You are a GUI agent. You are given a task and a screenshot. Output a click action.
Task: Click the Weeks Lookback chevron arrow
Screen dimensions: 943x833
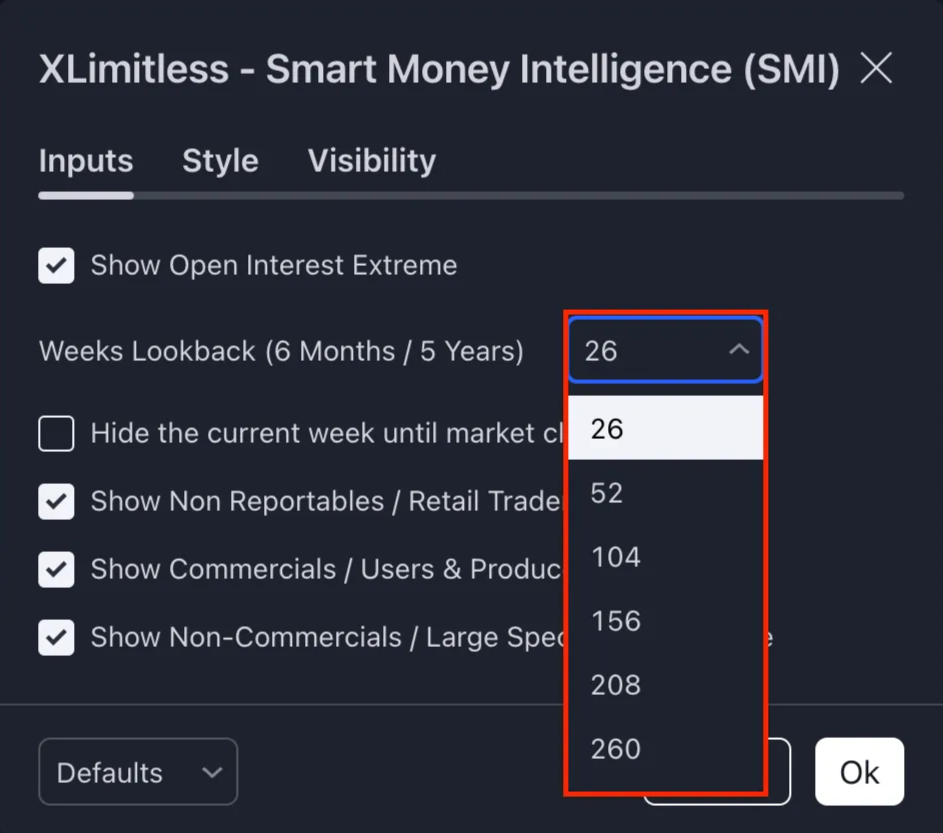[x=739, y=350]
